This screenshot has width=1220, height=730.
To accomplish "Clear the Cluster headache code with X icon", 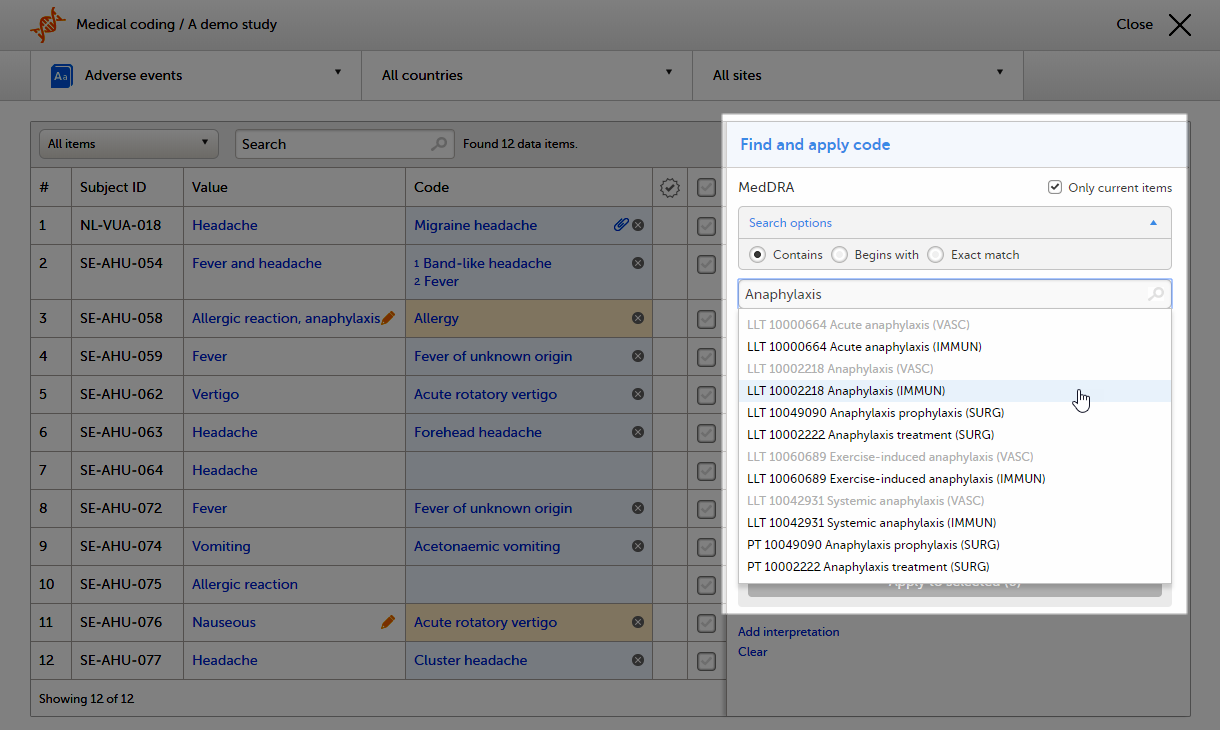I will coord(637,660).
